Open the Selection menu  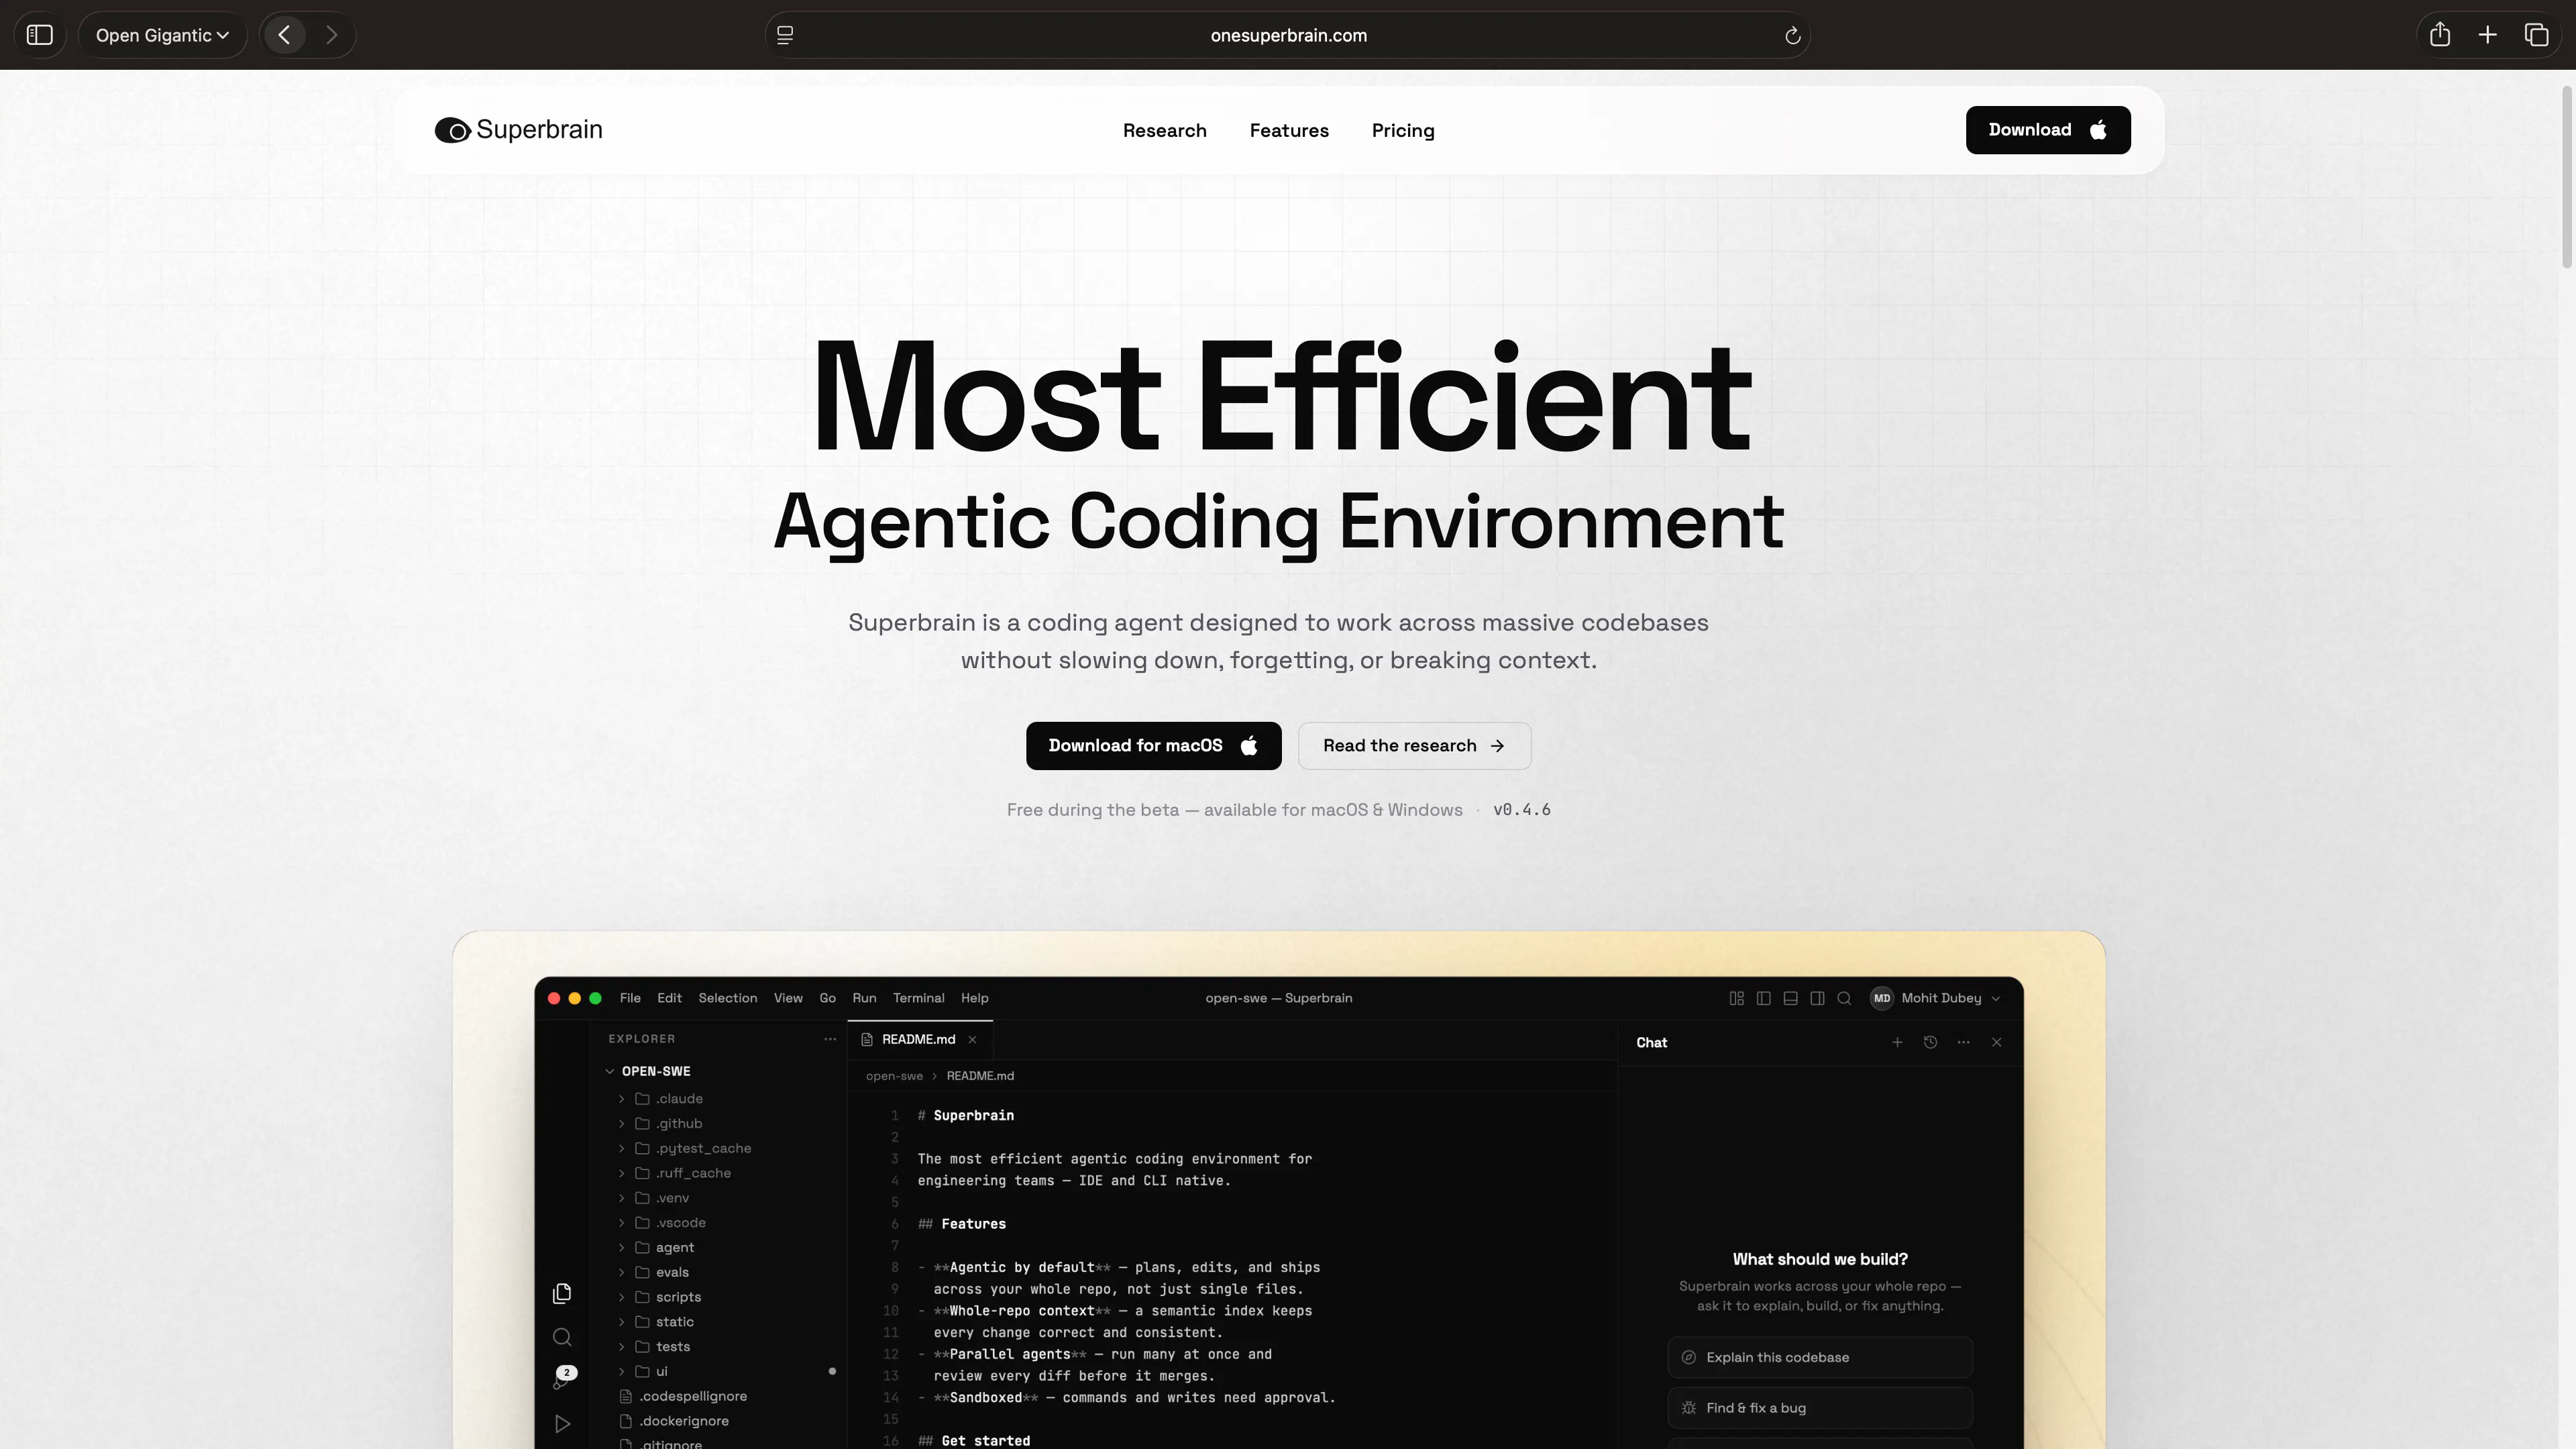[727, 998]
